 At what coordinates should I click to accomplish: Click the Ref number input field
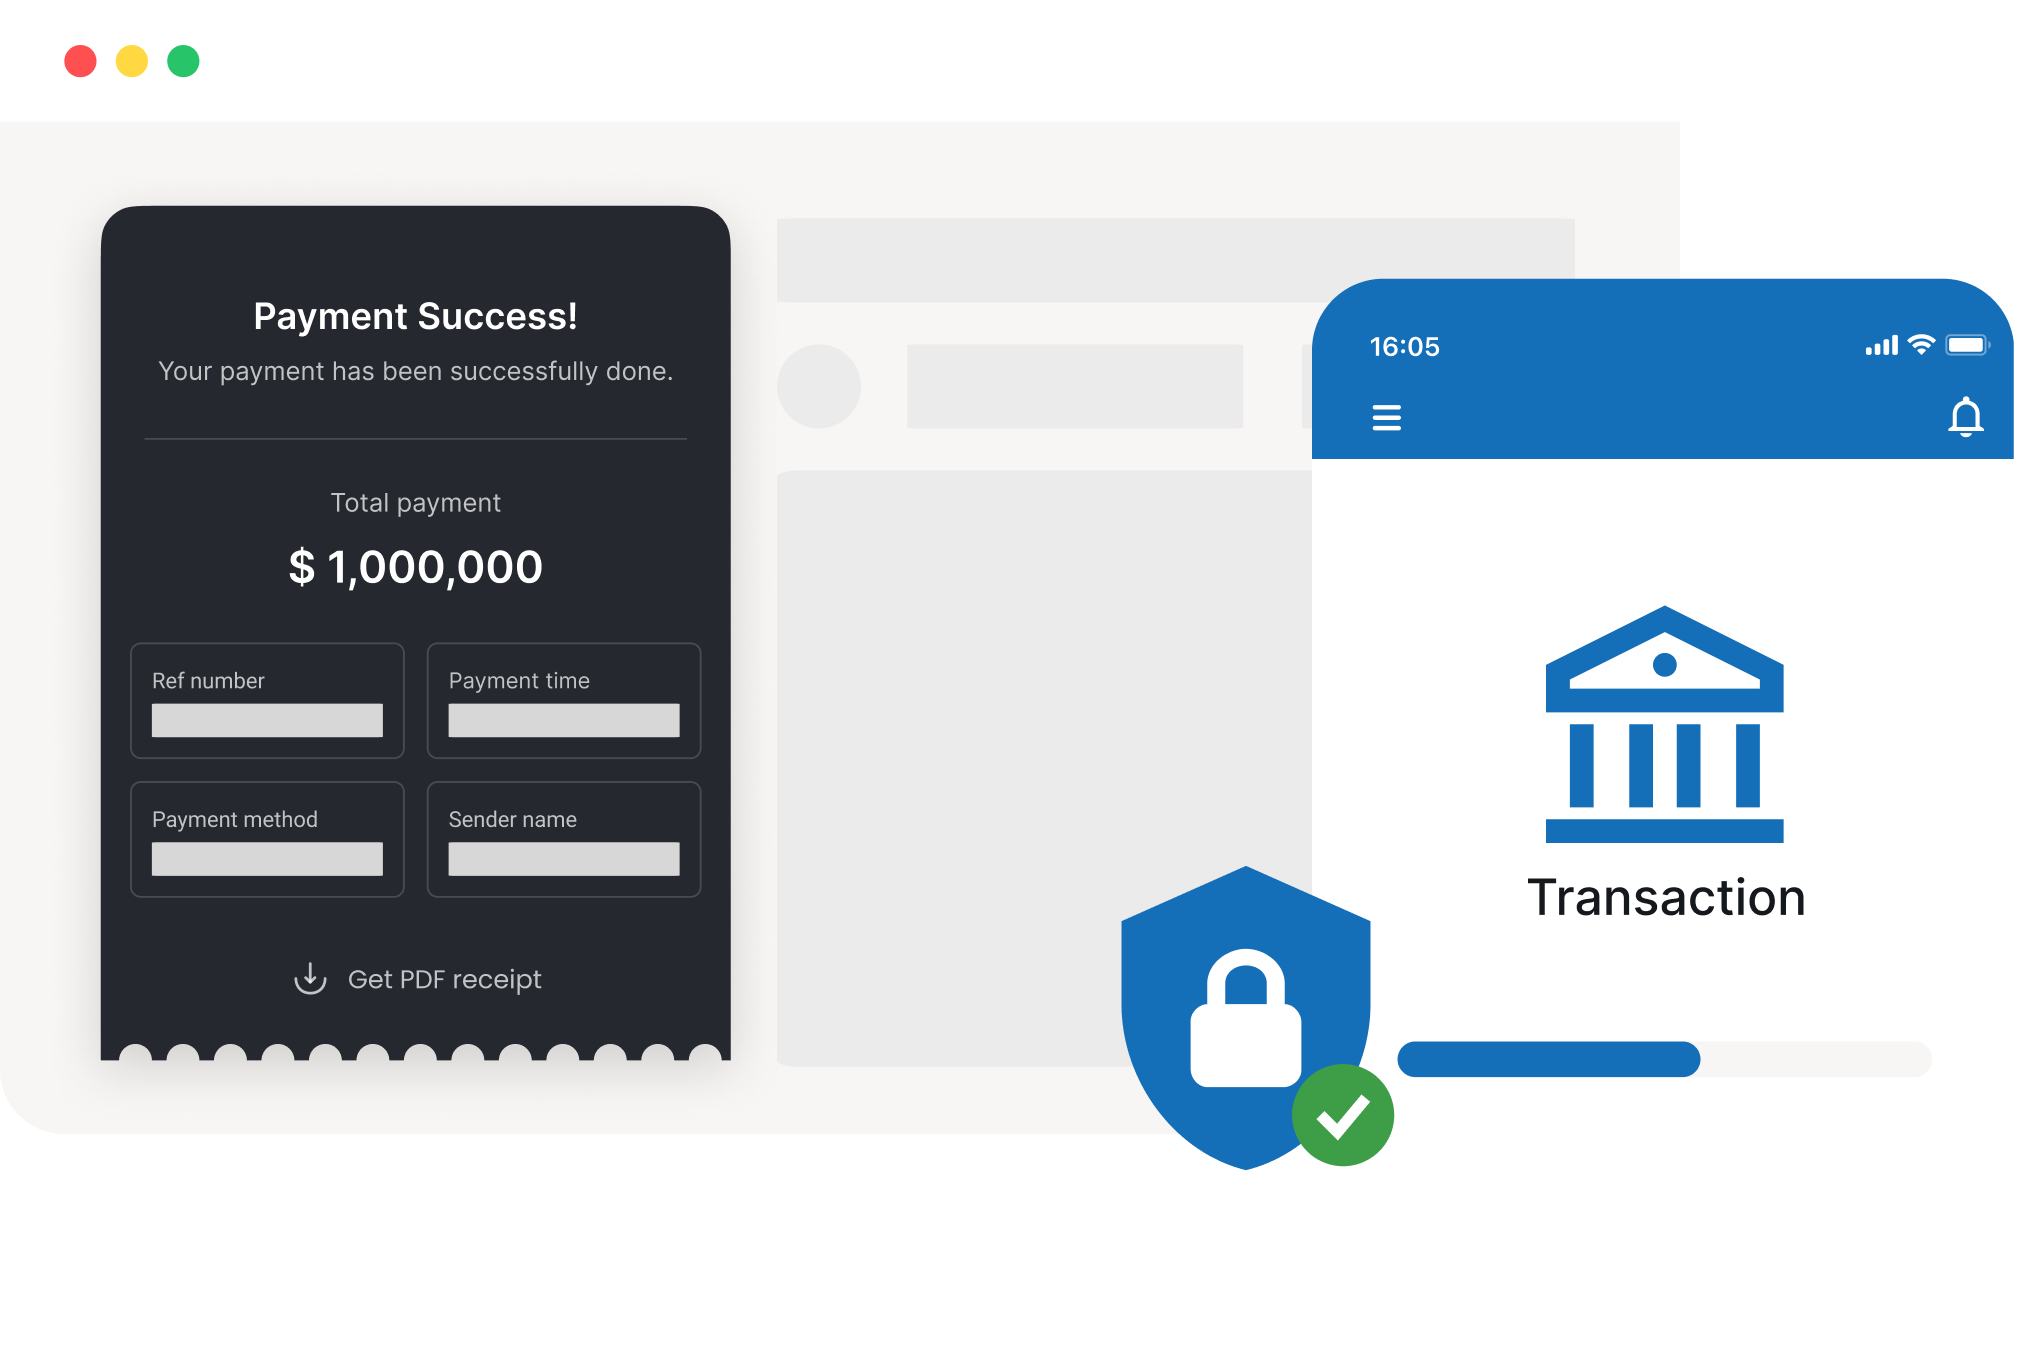pyautogui.click(x=266, y=721)
